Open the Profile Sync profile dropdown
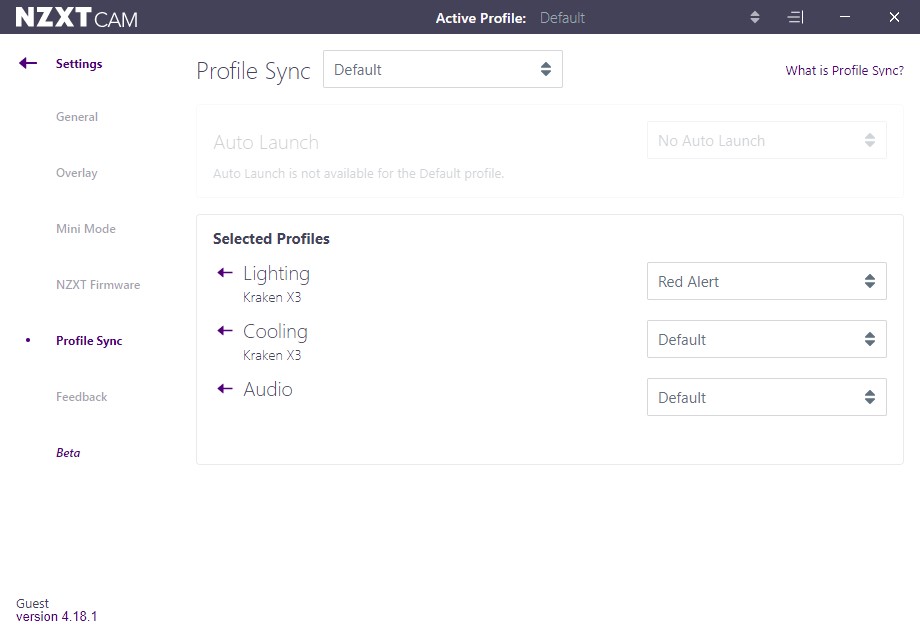Screen dimensions: 920x640 pyautogui.click(x=442, y=69)
